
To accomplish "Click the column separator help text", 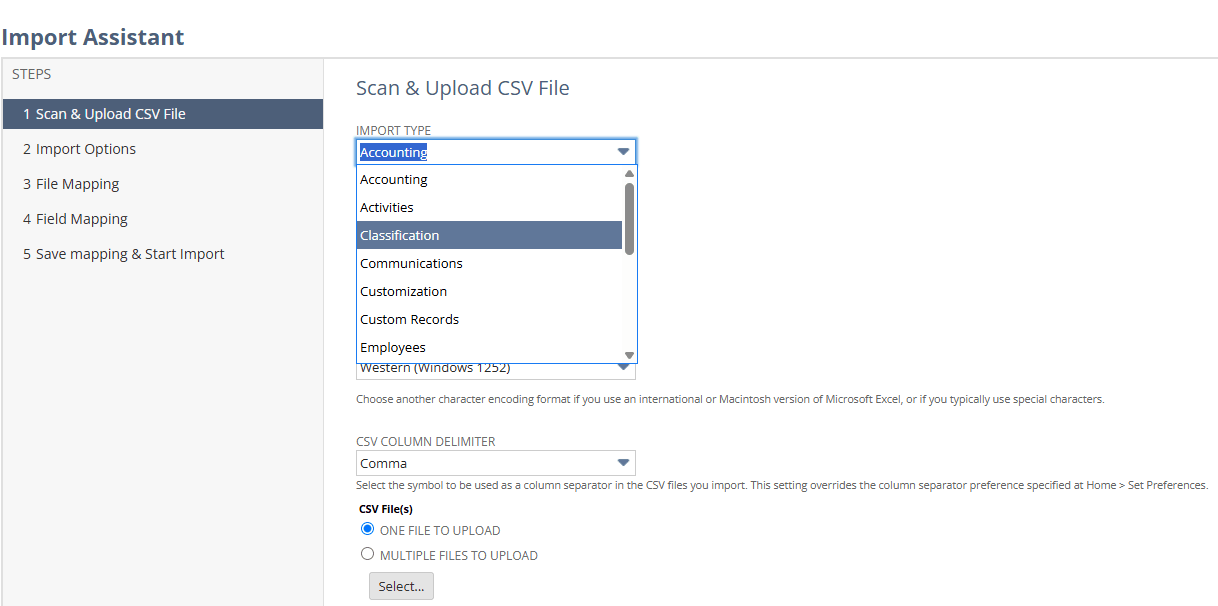I will [782, 485].
